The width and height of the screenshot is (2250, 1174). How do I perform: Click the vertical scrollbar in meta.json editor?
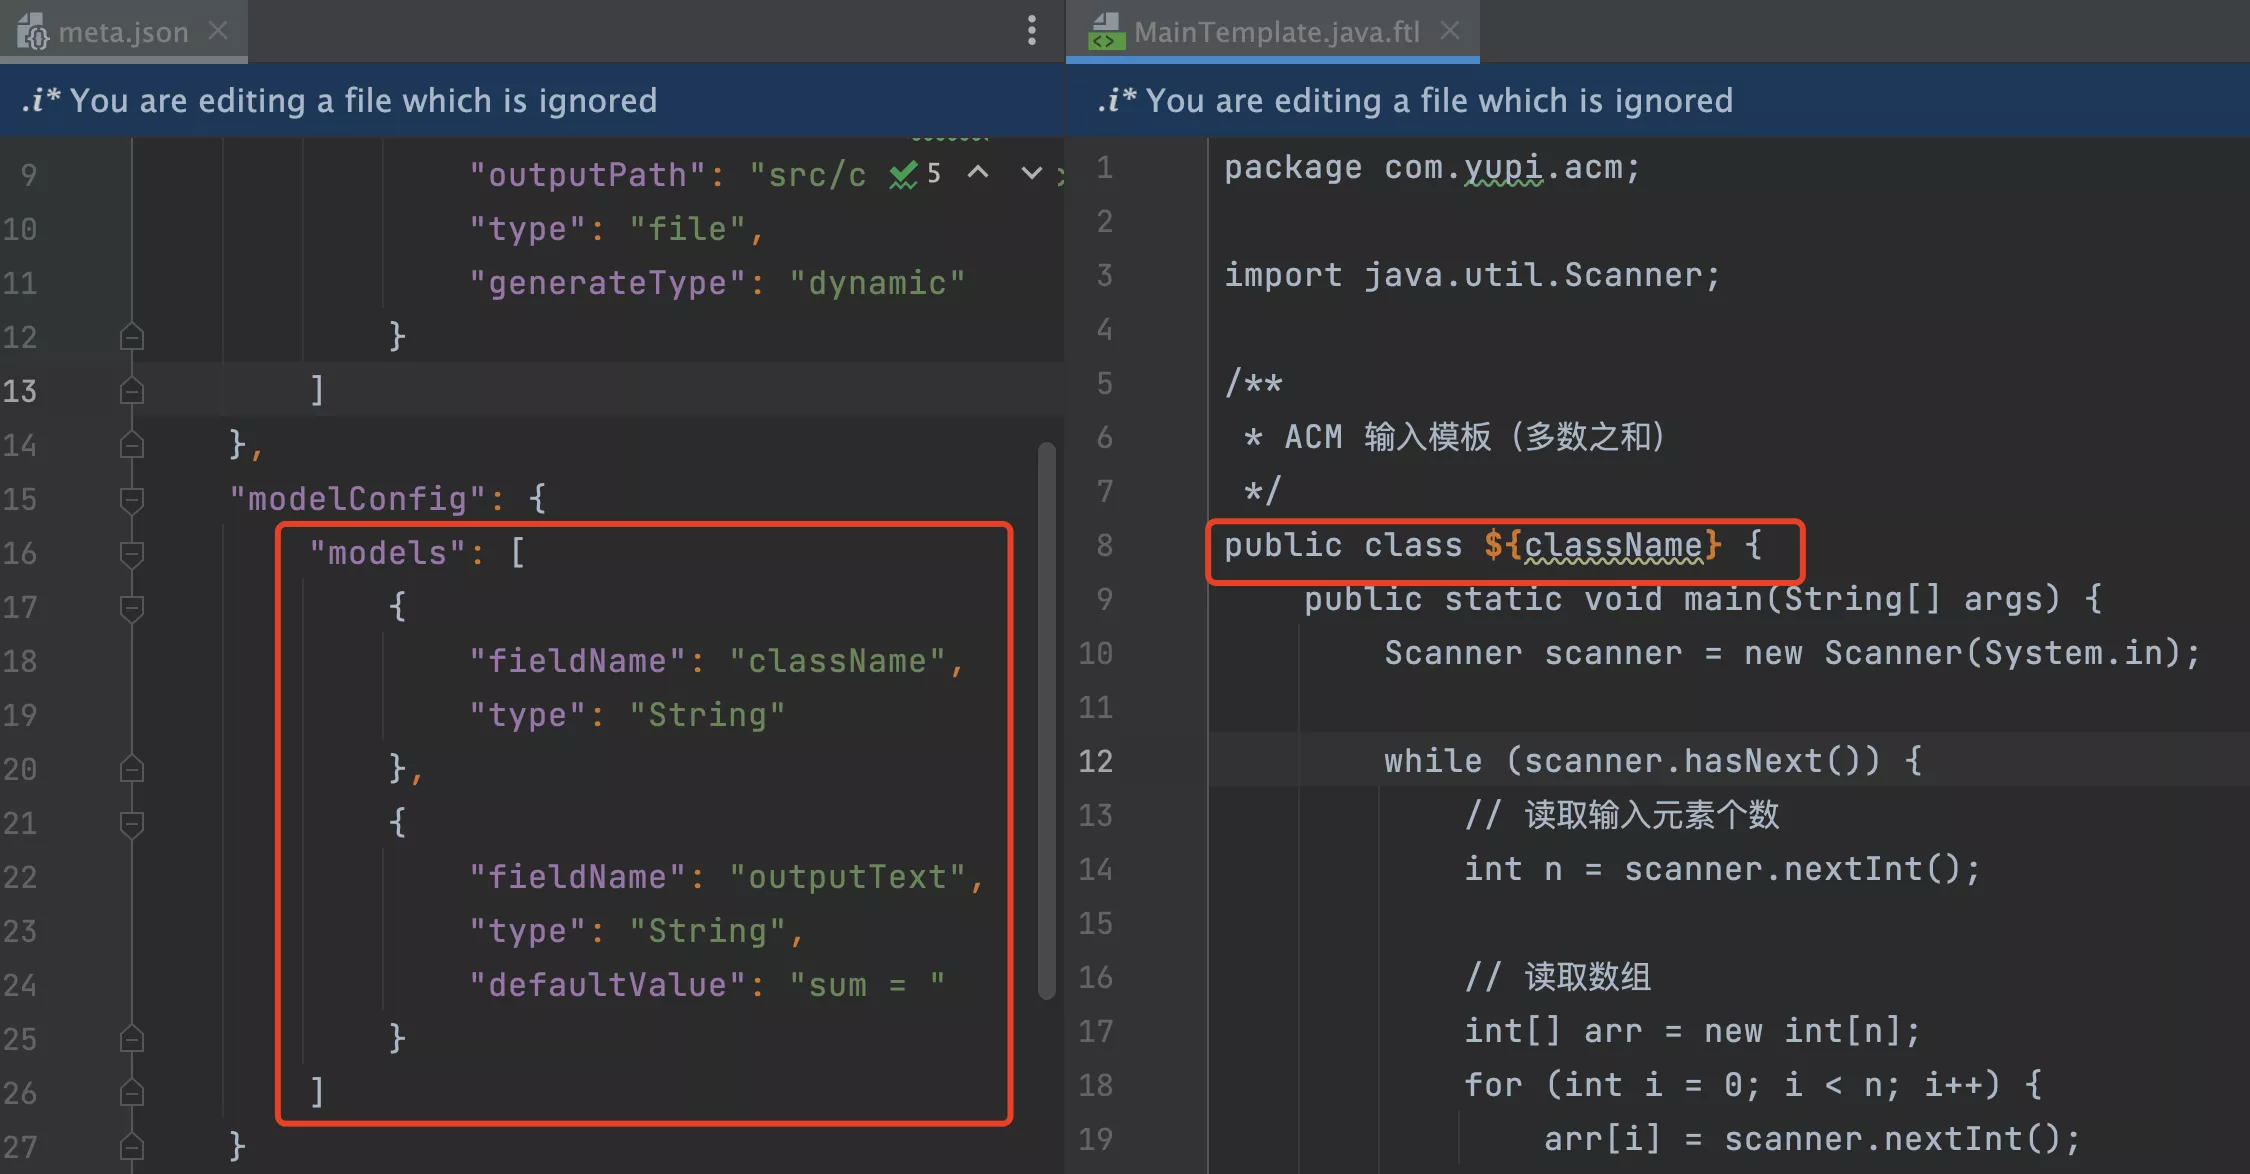click(1047, 720)
